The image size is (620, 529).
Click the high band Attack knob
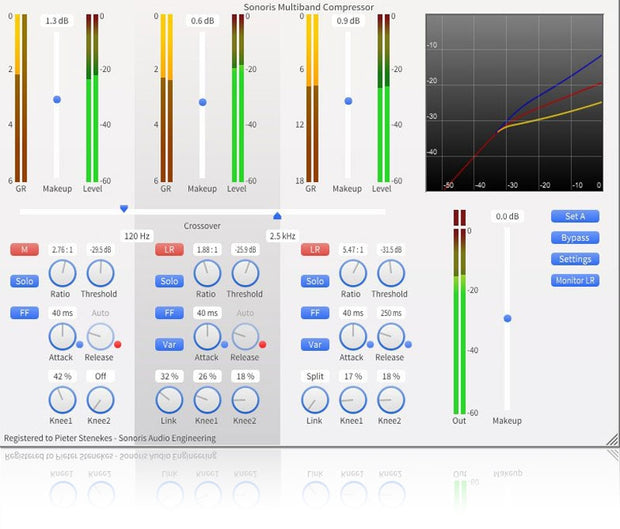point(353,336)
